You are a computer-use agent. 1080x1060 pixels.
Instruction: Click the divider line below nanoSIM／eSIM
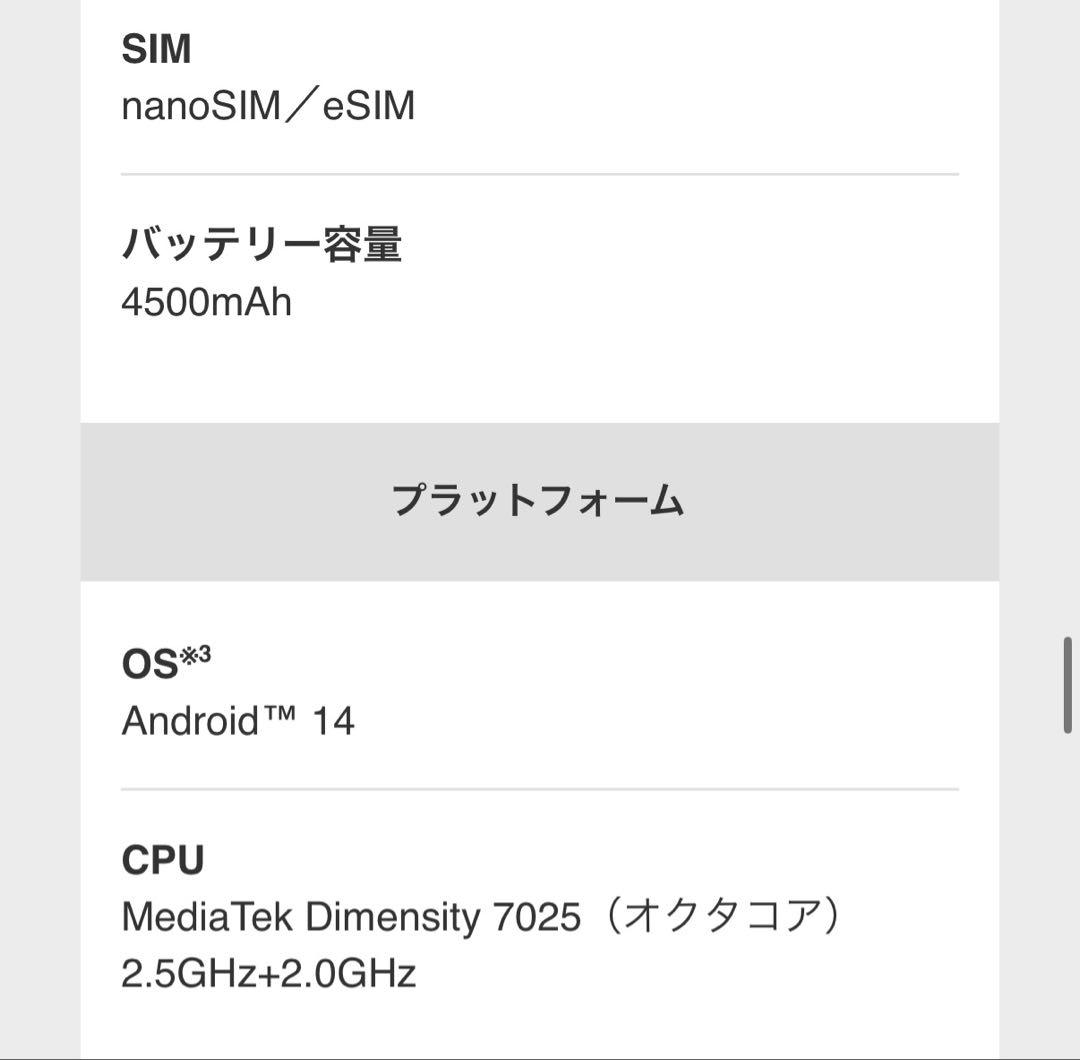539,175
